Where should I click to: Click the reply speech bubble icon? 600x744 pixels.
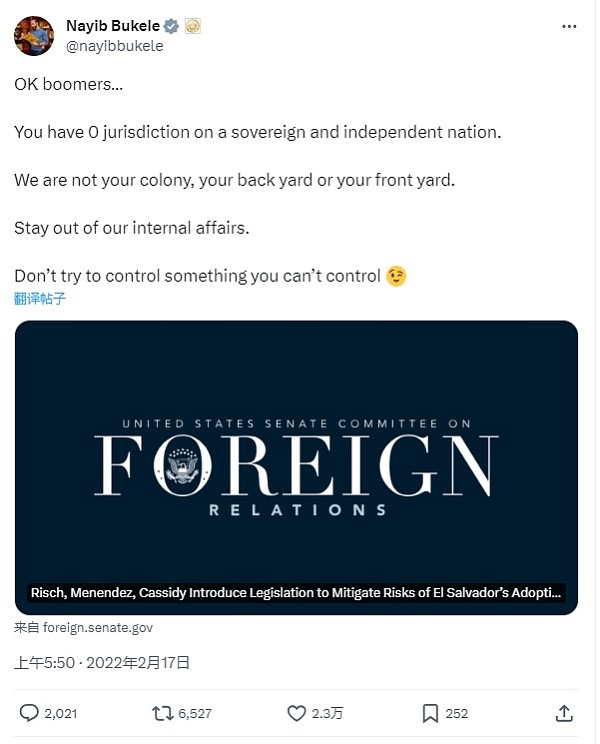coord(29,713)
